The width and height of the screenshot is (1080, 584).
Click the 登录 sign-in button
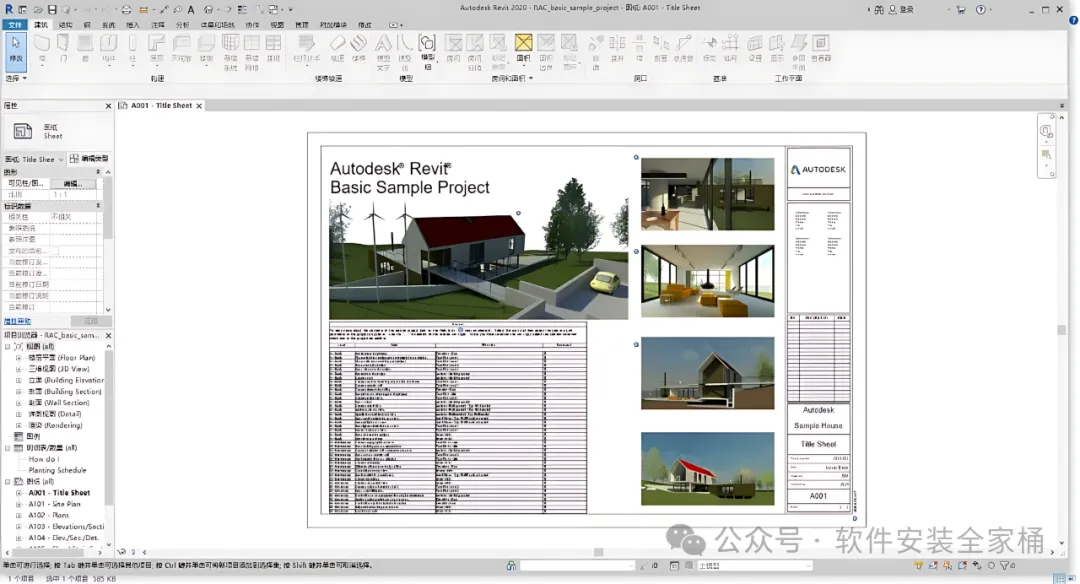tap(901, 10)
